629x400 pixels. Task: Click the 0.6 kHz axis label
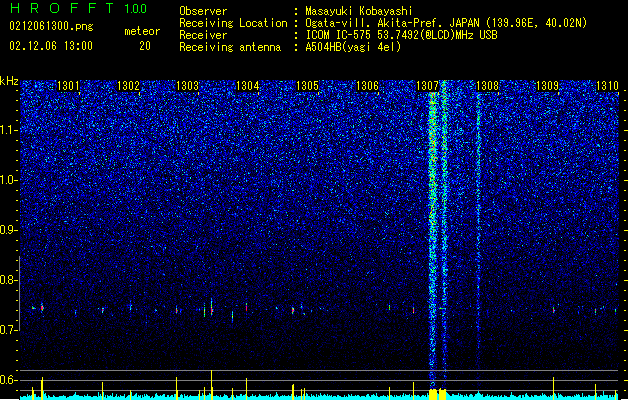8,380
